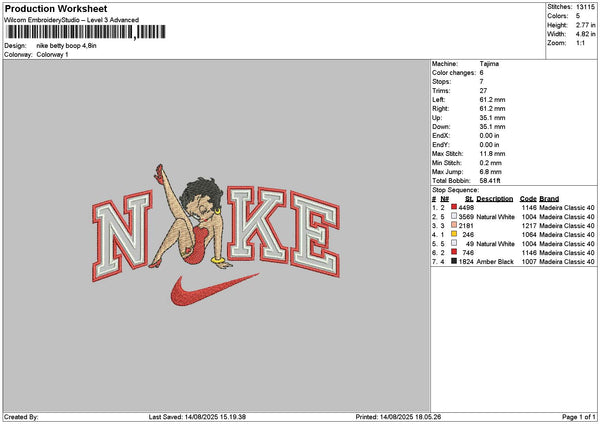Click the Colors value 5
Image resolution: width=600 pixels, height=424 pixels.
click(x=578, y=16)
